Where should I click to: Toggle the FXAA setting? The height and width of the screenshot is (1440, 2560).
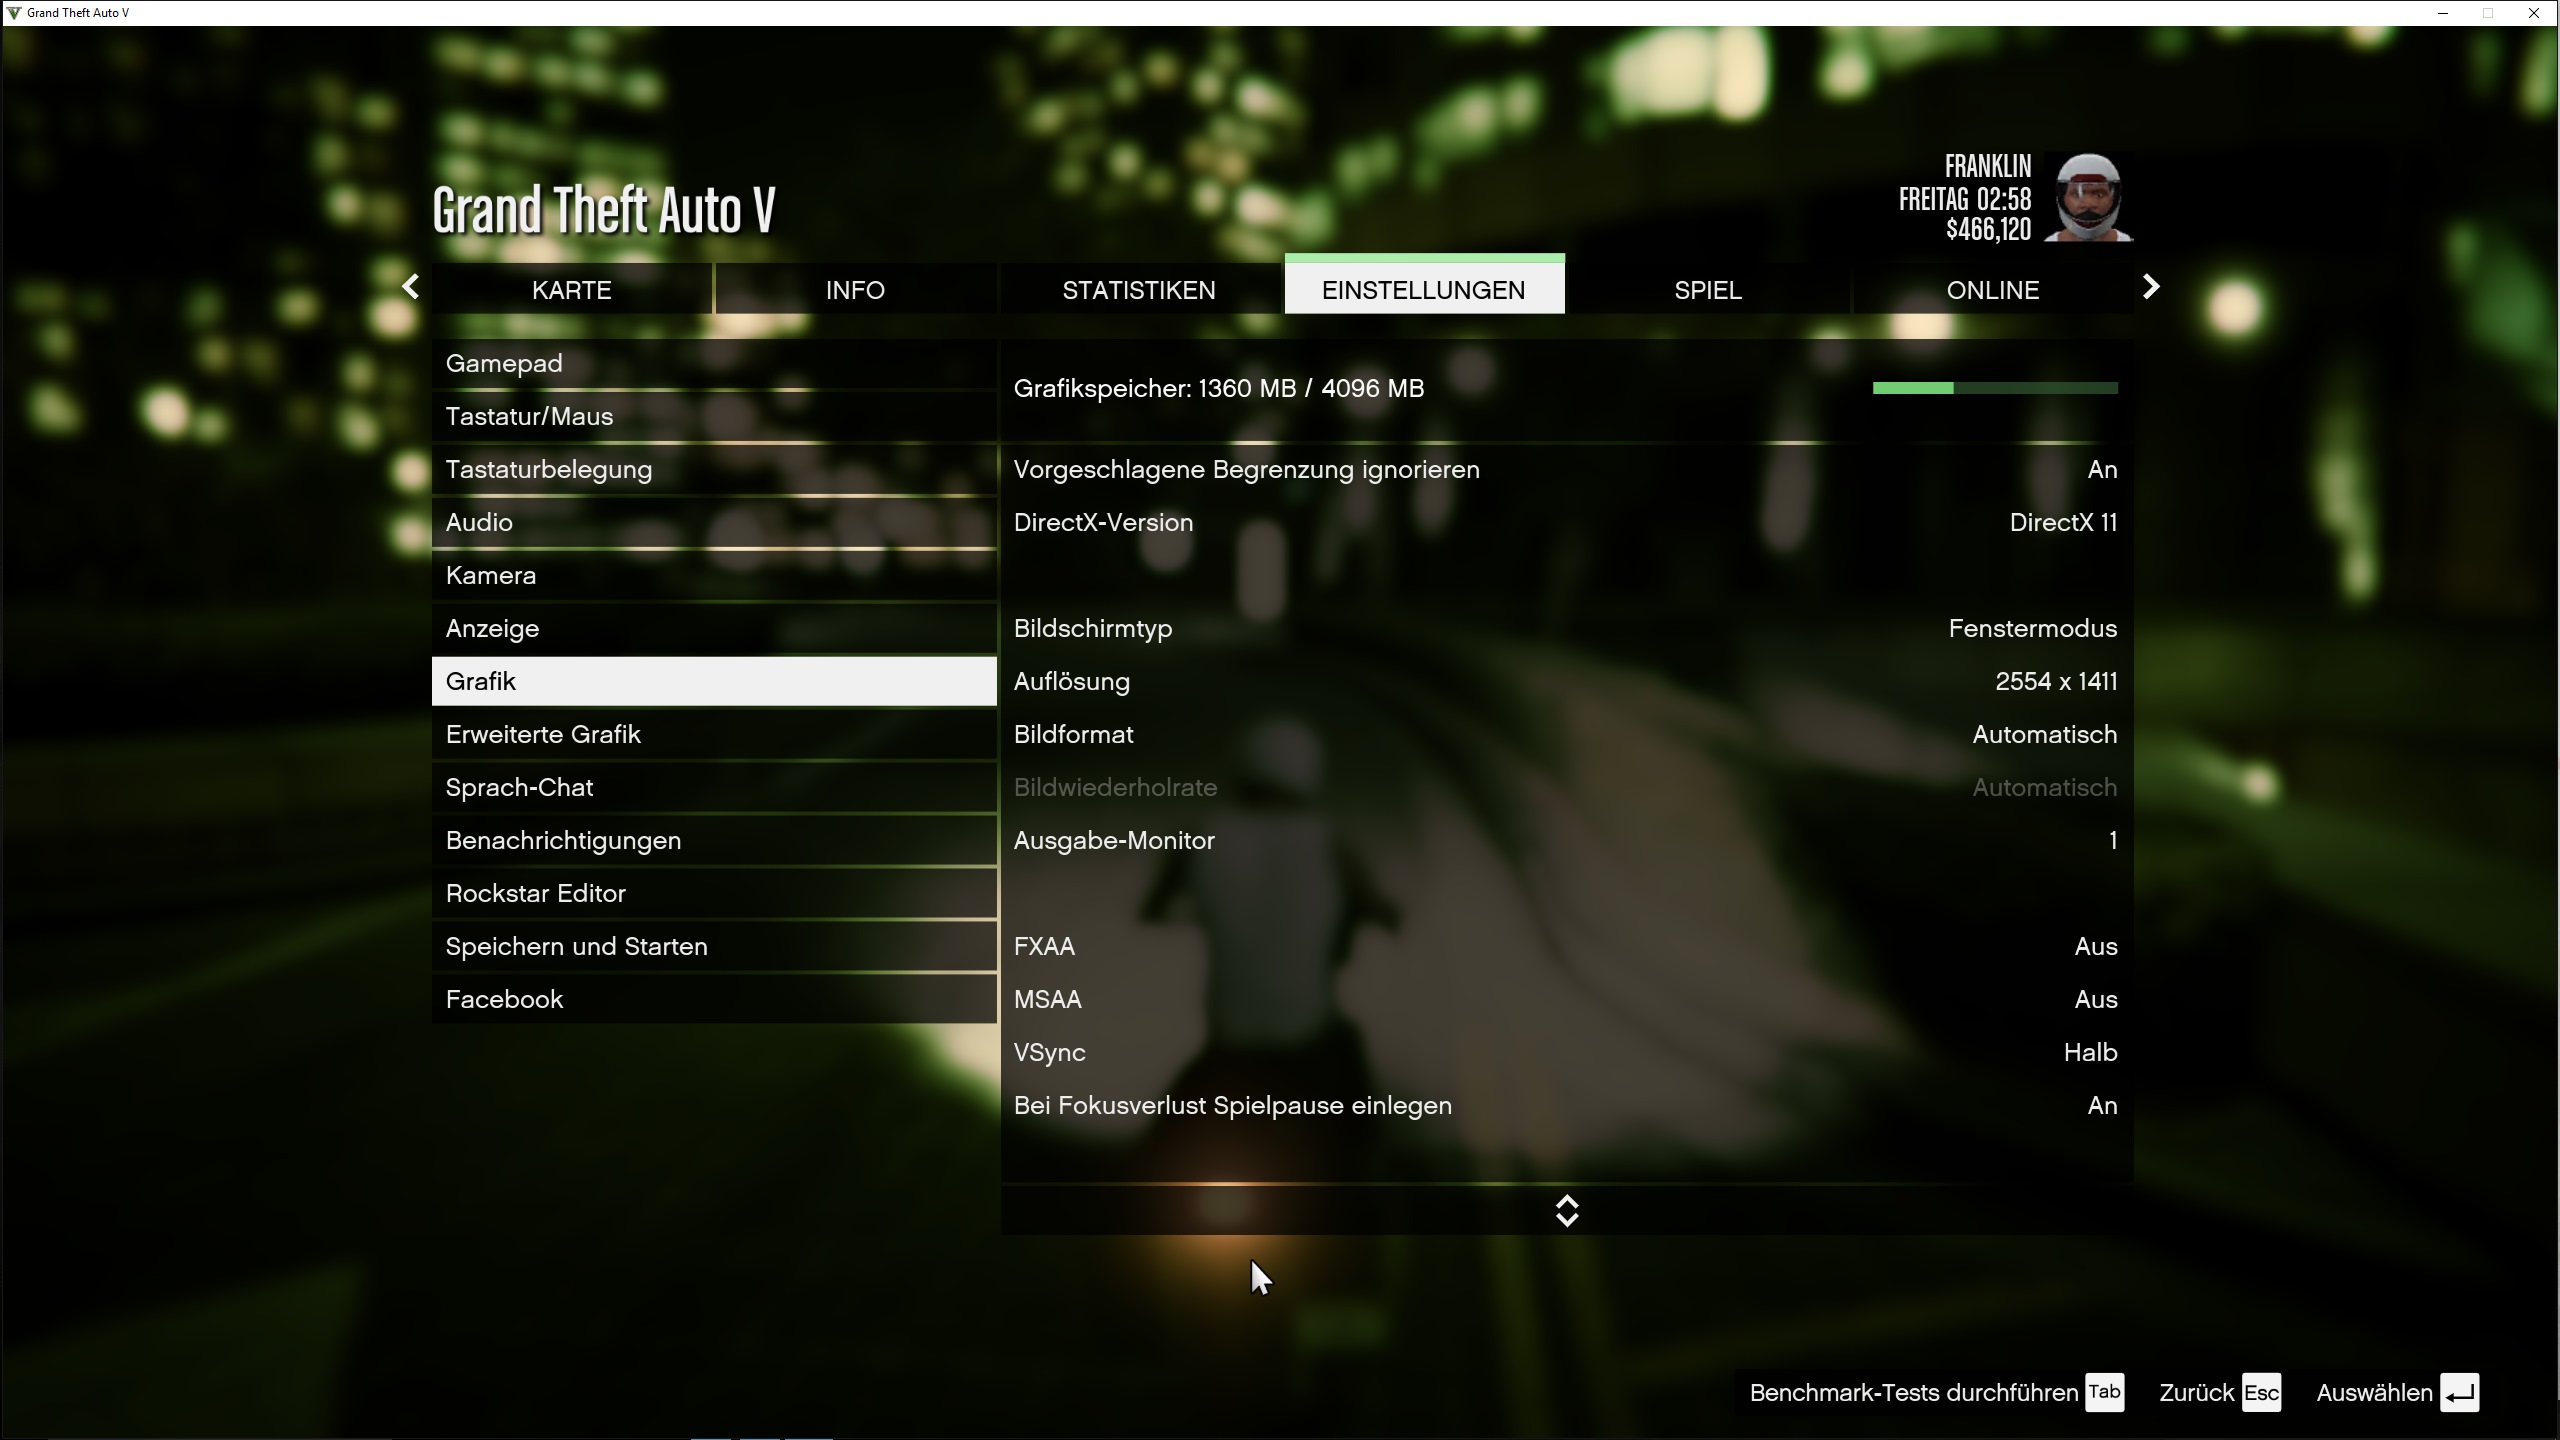pyautogui.click(x=1567, y=946)
